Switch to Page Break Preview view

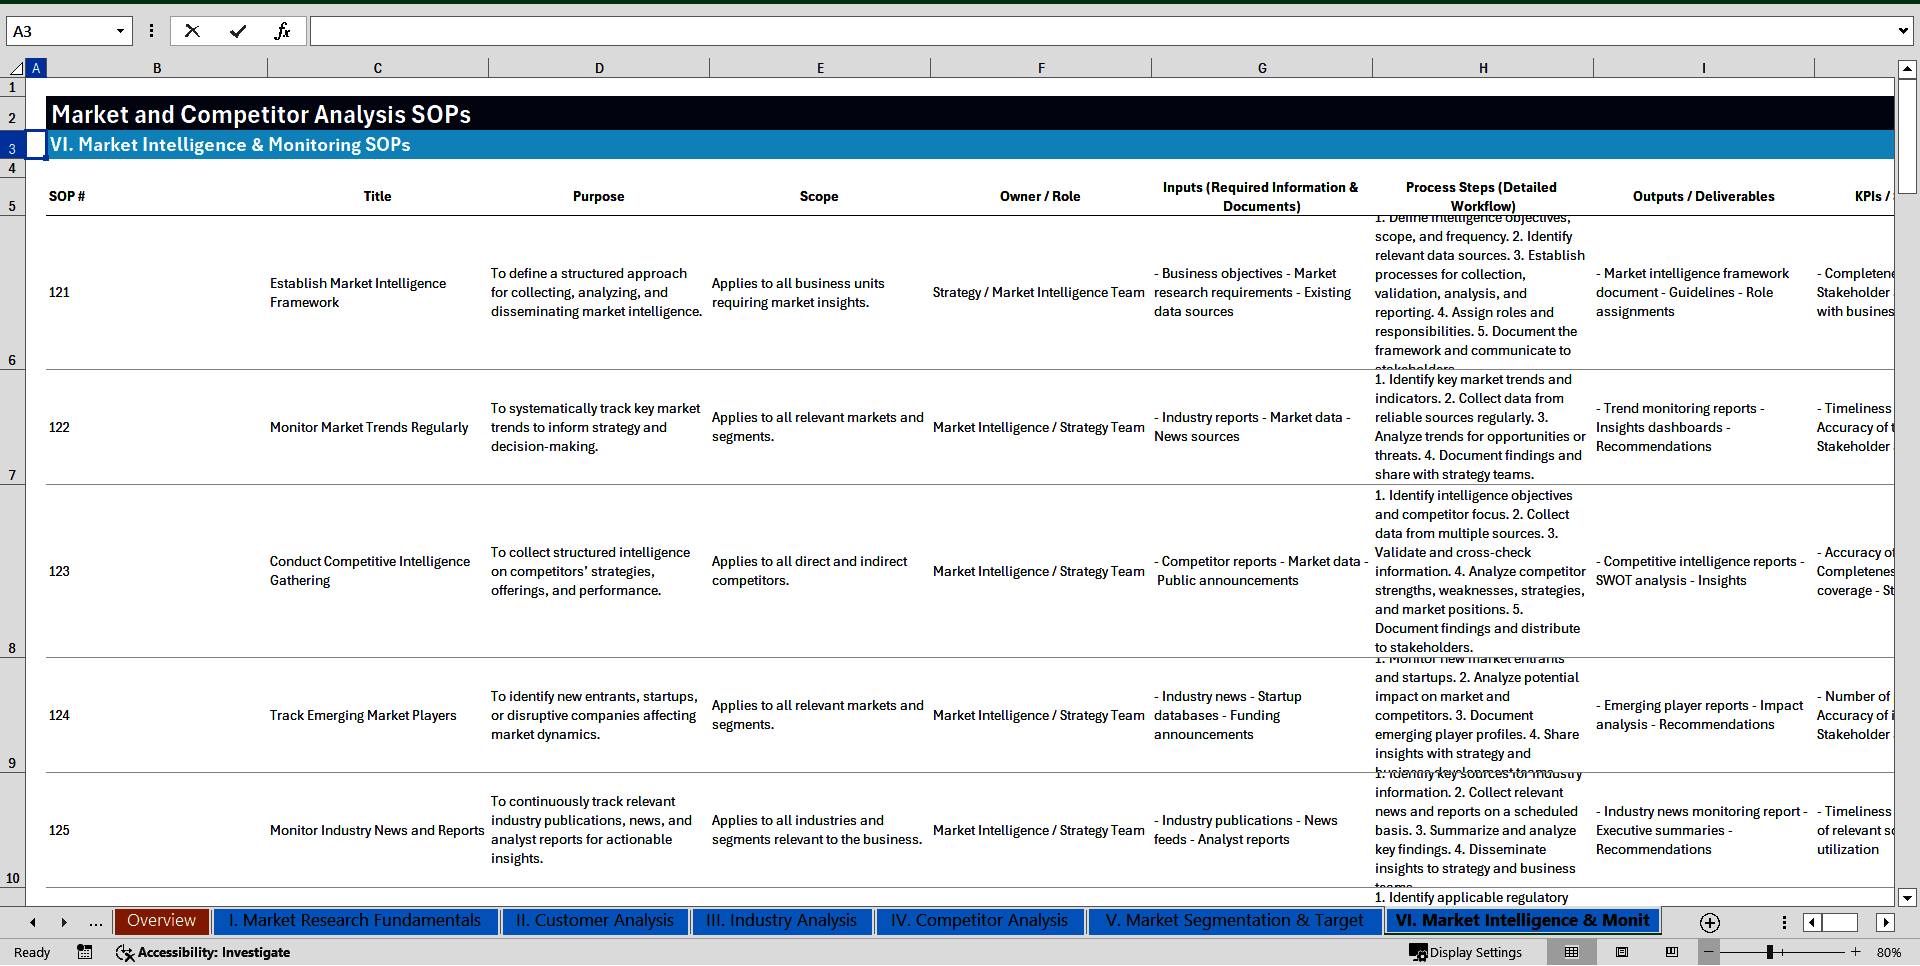[x=1671, y=952]
